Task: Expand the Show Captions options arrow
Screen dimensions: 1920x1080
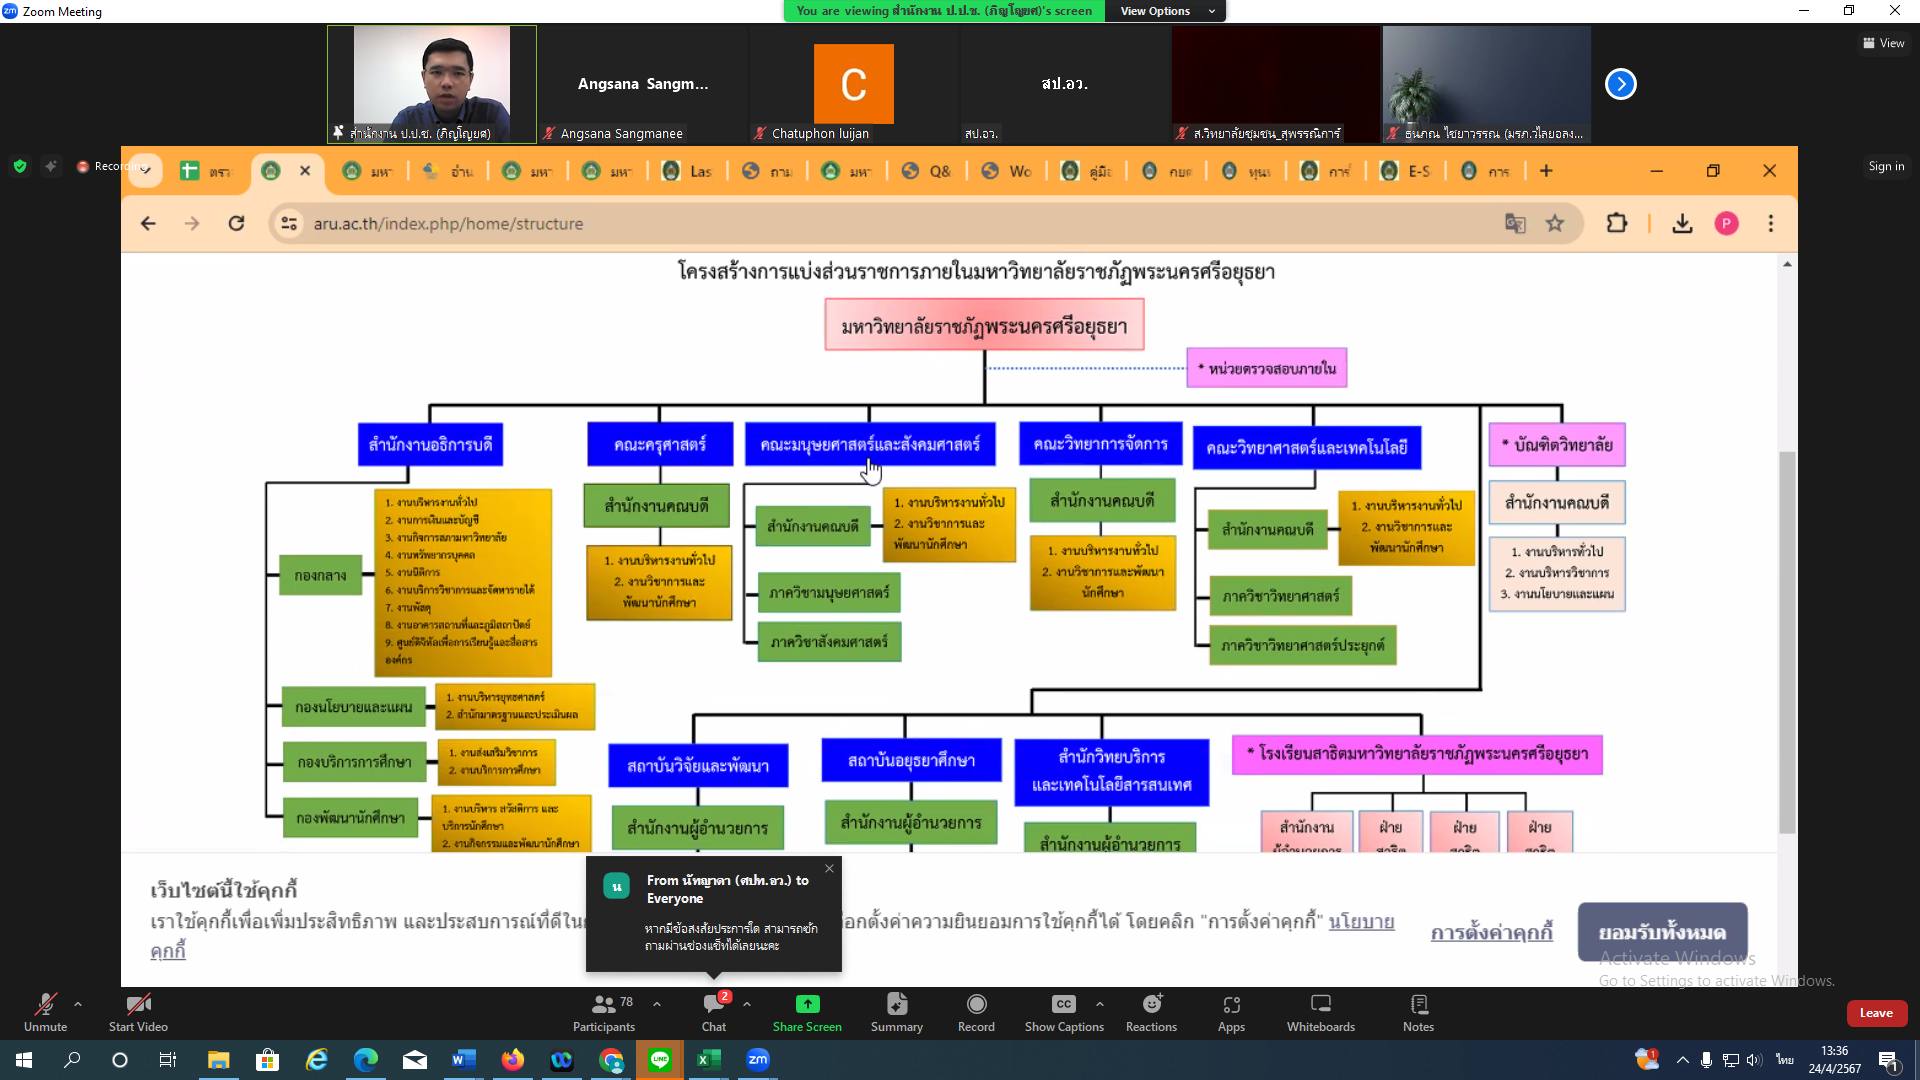Action: coord(1099,1004)
